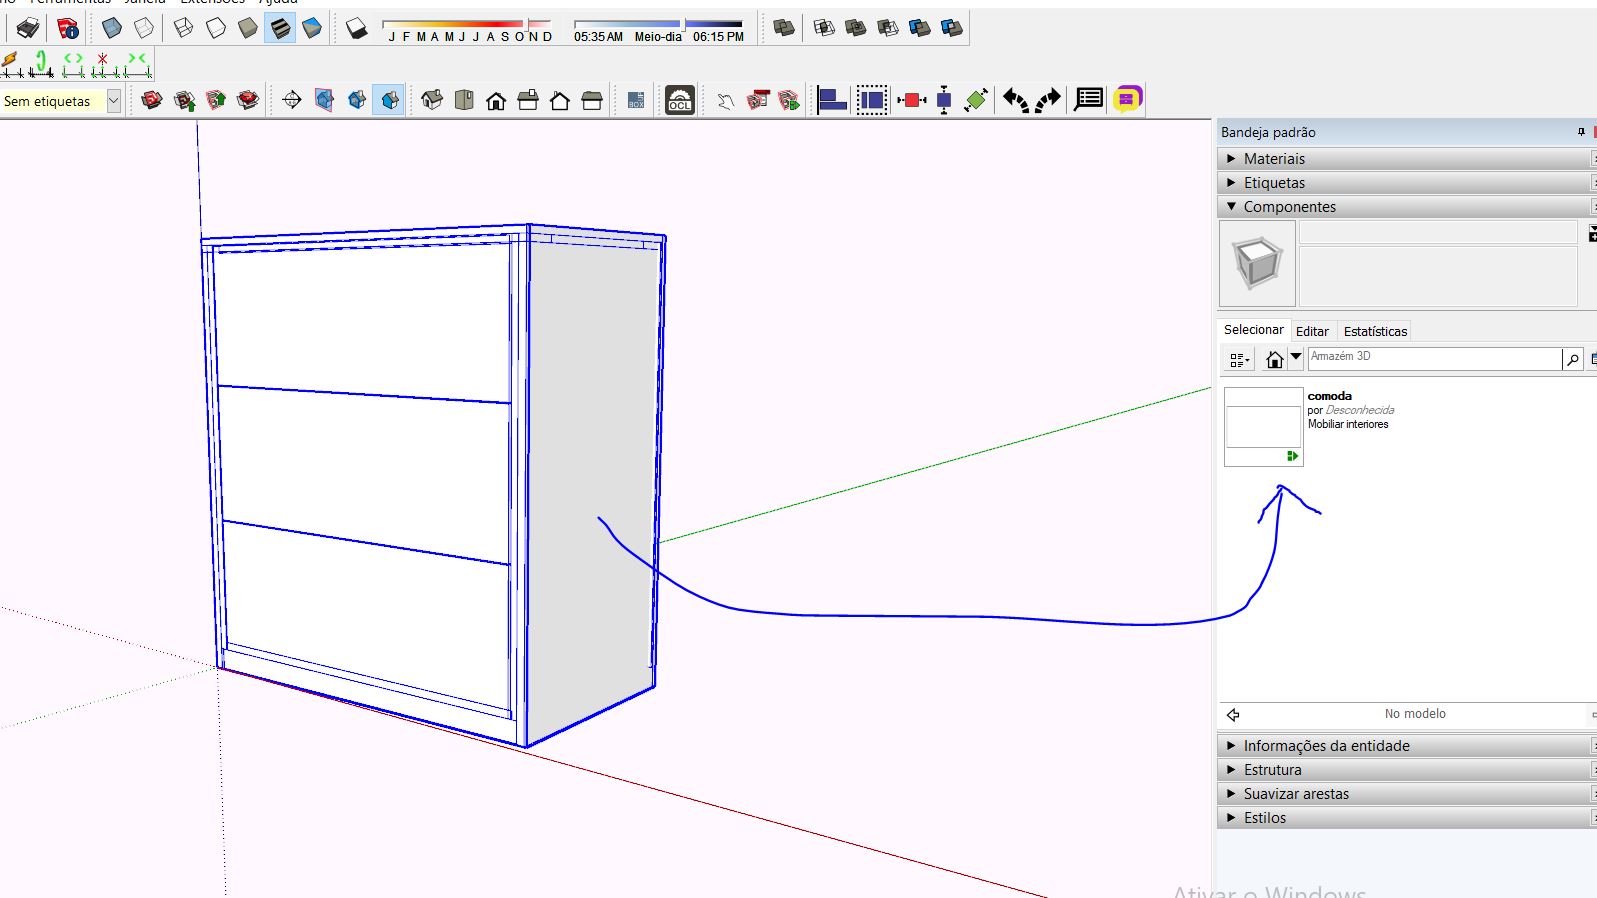Select the Interact hand tool
Screen dimensions: 1597x898
[726, 100]
